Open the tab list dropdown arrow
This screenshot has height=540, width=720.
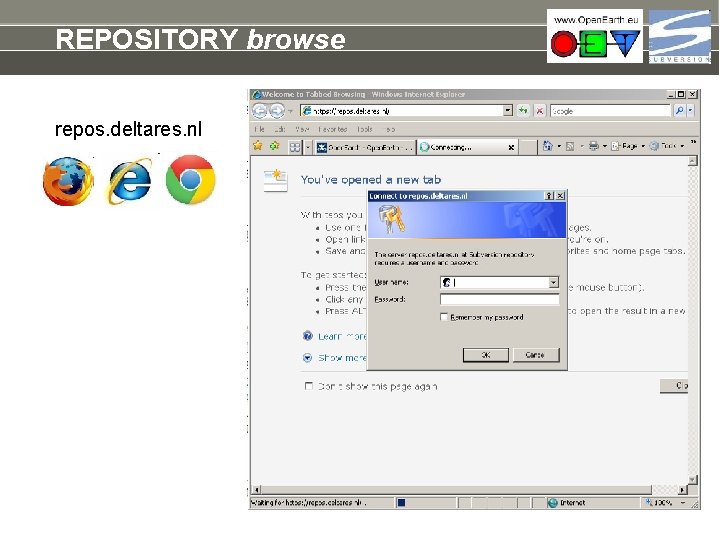click(308, 147)
